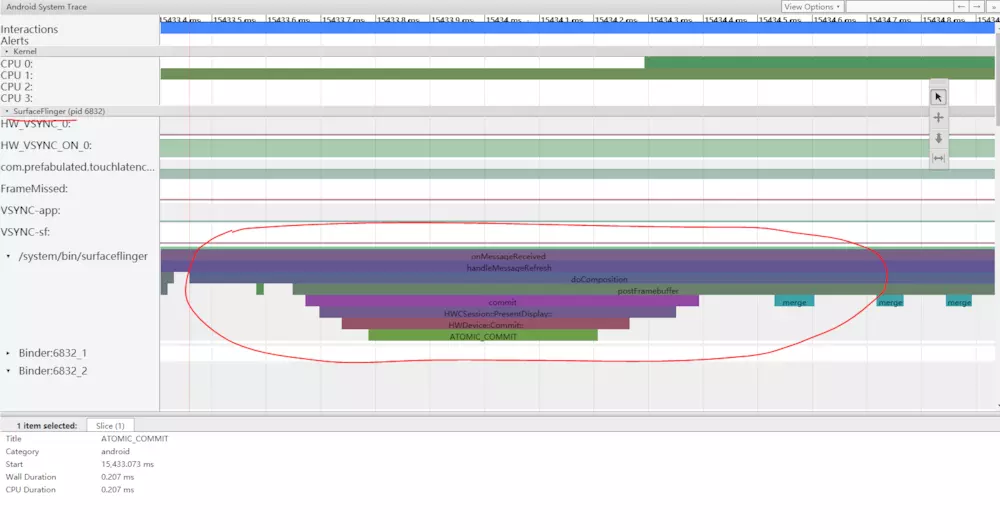The image size is (1000, 530).
Task: Click the com.prefabulated.touchlatenc... counter track
Action: tap(577, 173)
